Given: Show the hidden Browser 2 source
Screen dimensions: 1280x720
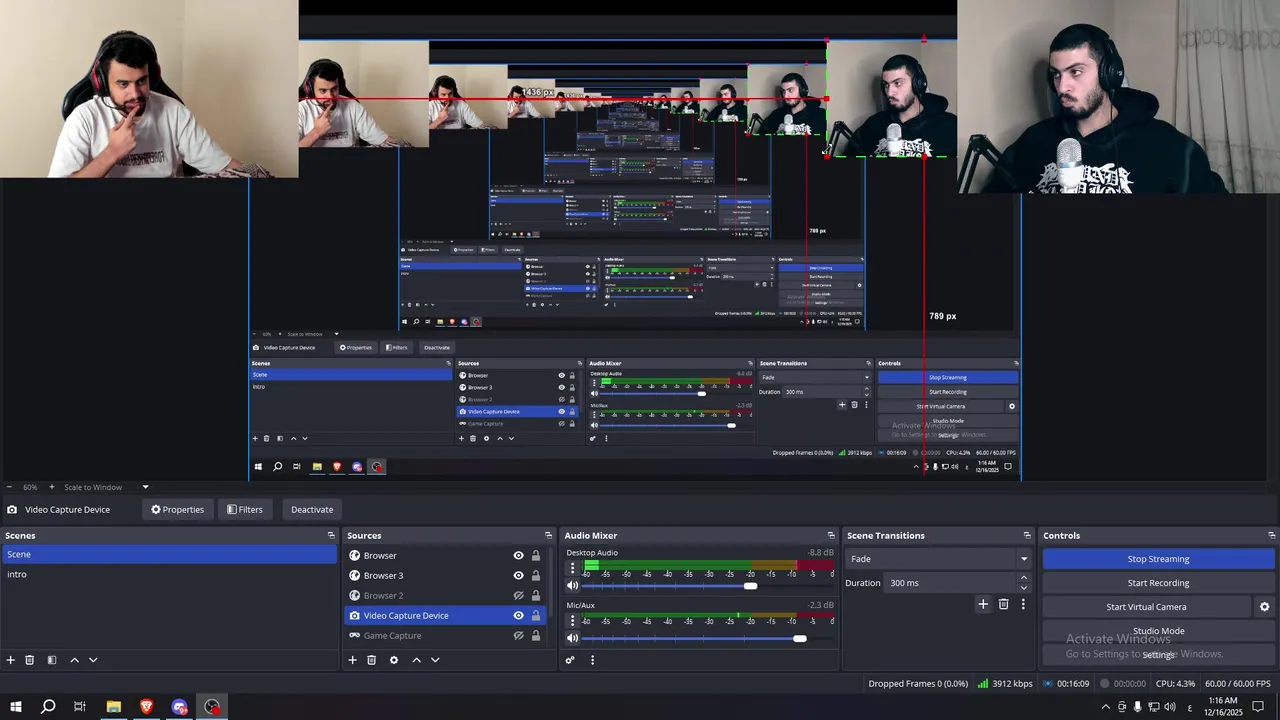Looking at the screenshot, I should 518,596.
